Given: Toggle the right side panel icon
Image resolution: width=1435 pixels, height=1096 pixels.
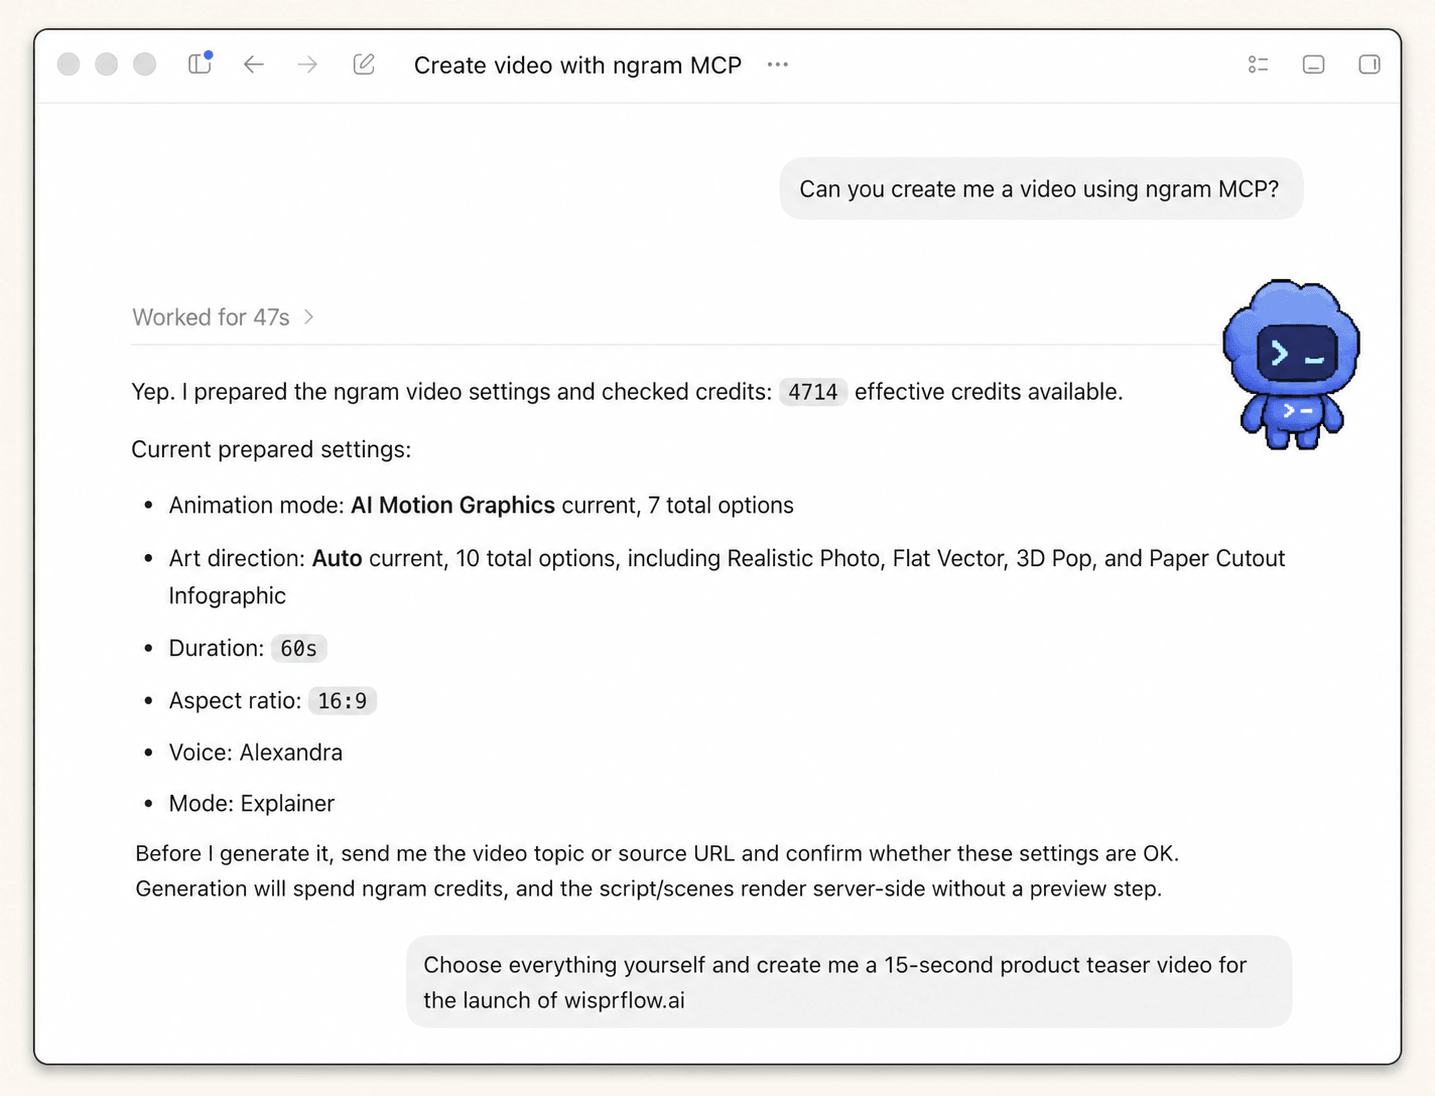Looking at the screenshot, I should tap(1369, 64).
